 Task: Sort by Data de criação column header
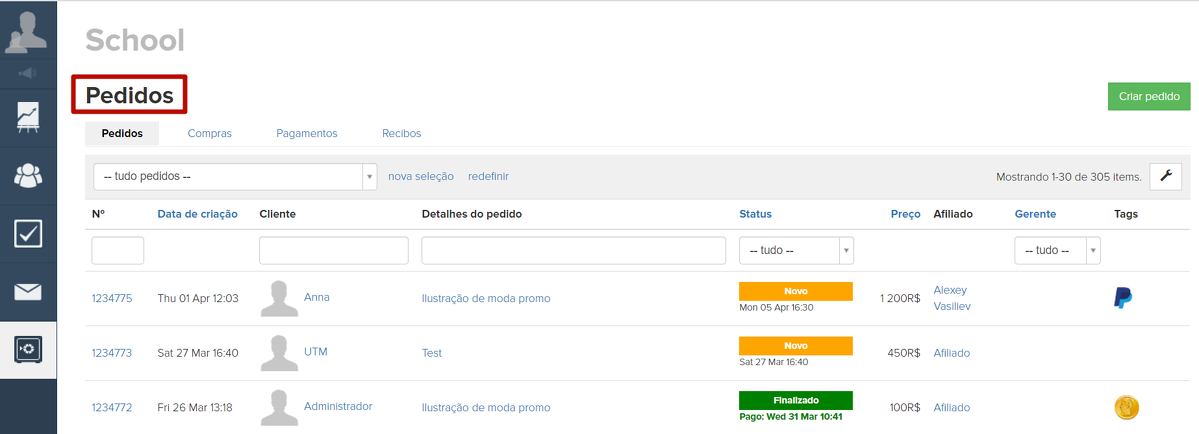pos(197,214)
